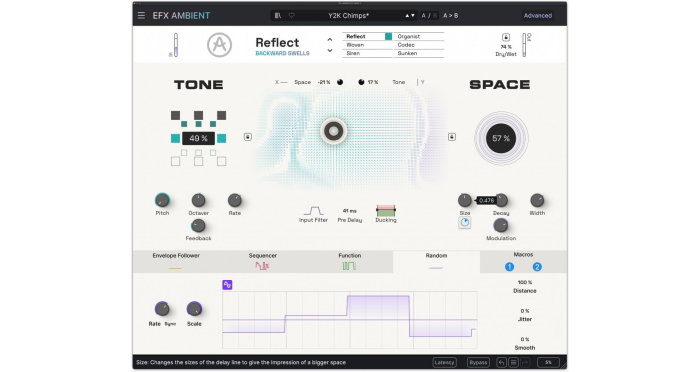Image resolution: width=700 pixels, height=372 pixels.
Task: Click the Width knob
Action: tap(537, 200)
